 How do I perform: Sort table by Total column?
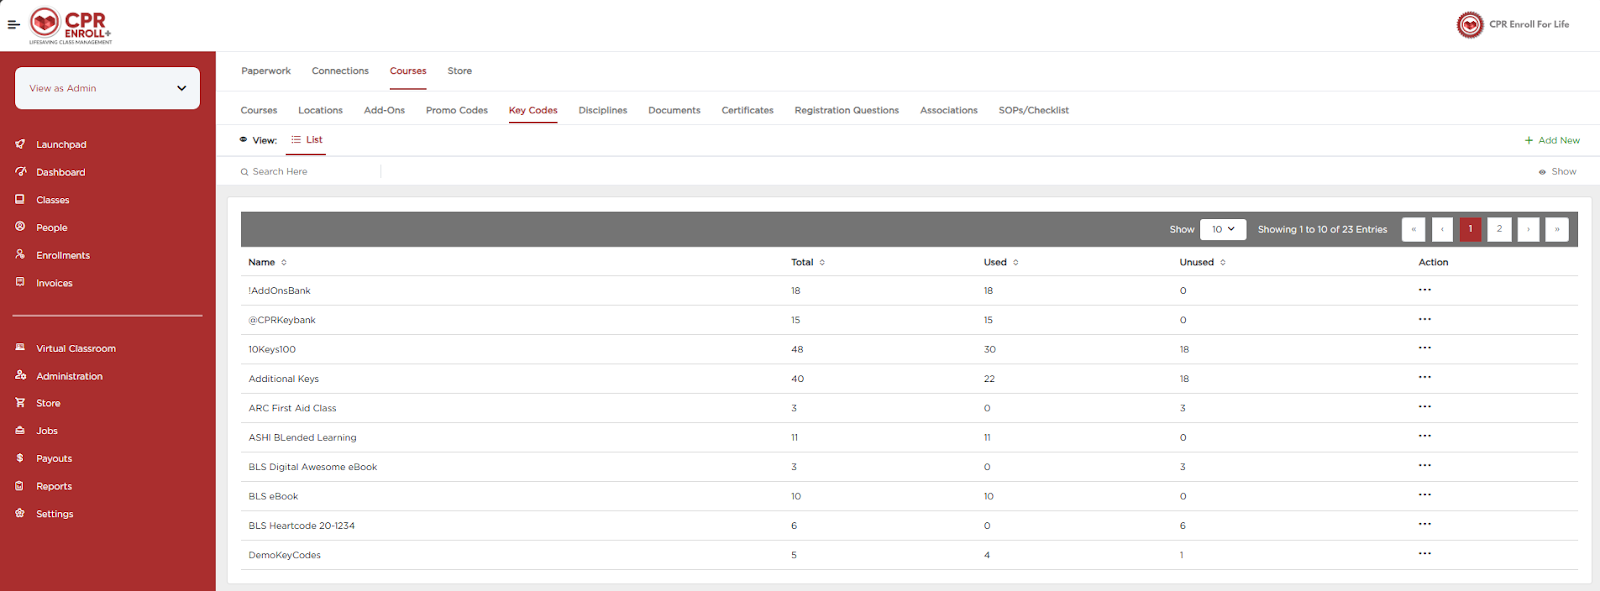[808, 262]
